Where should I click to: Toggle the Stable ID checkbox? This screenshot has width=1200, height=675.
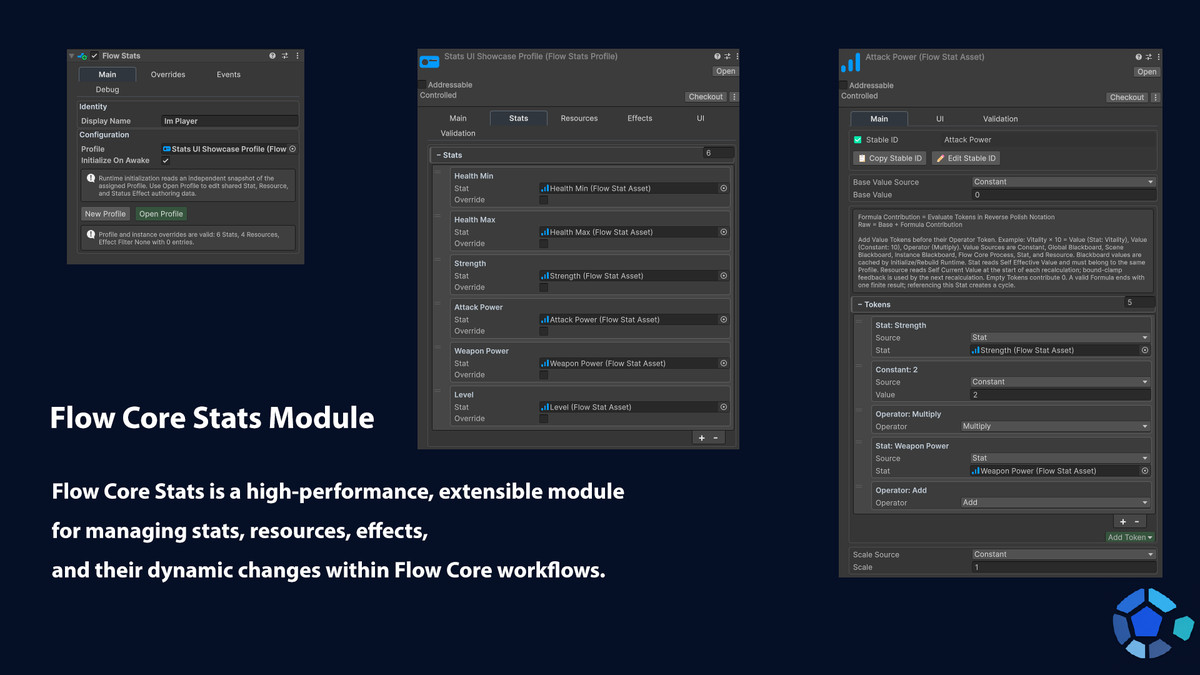click(x=858, y=140)
